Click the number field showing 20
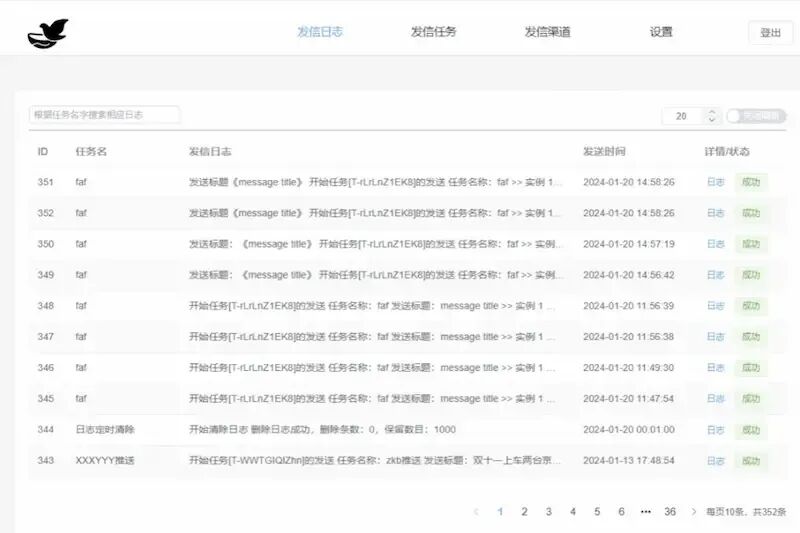This screenshot has width=800, height=533. 684,116
